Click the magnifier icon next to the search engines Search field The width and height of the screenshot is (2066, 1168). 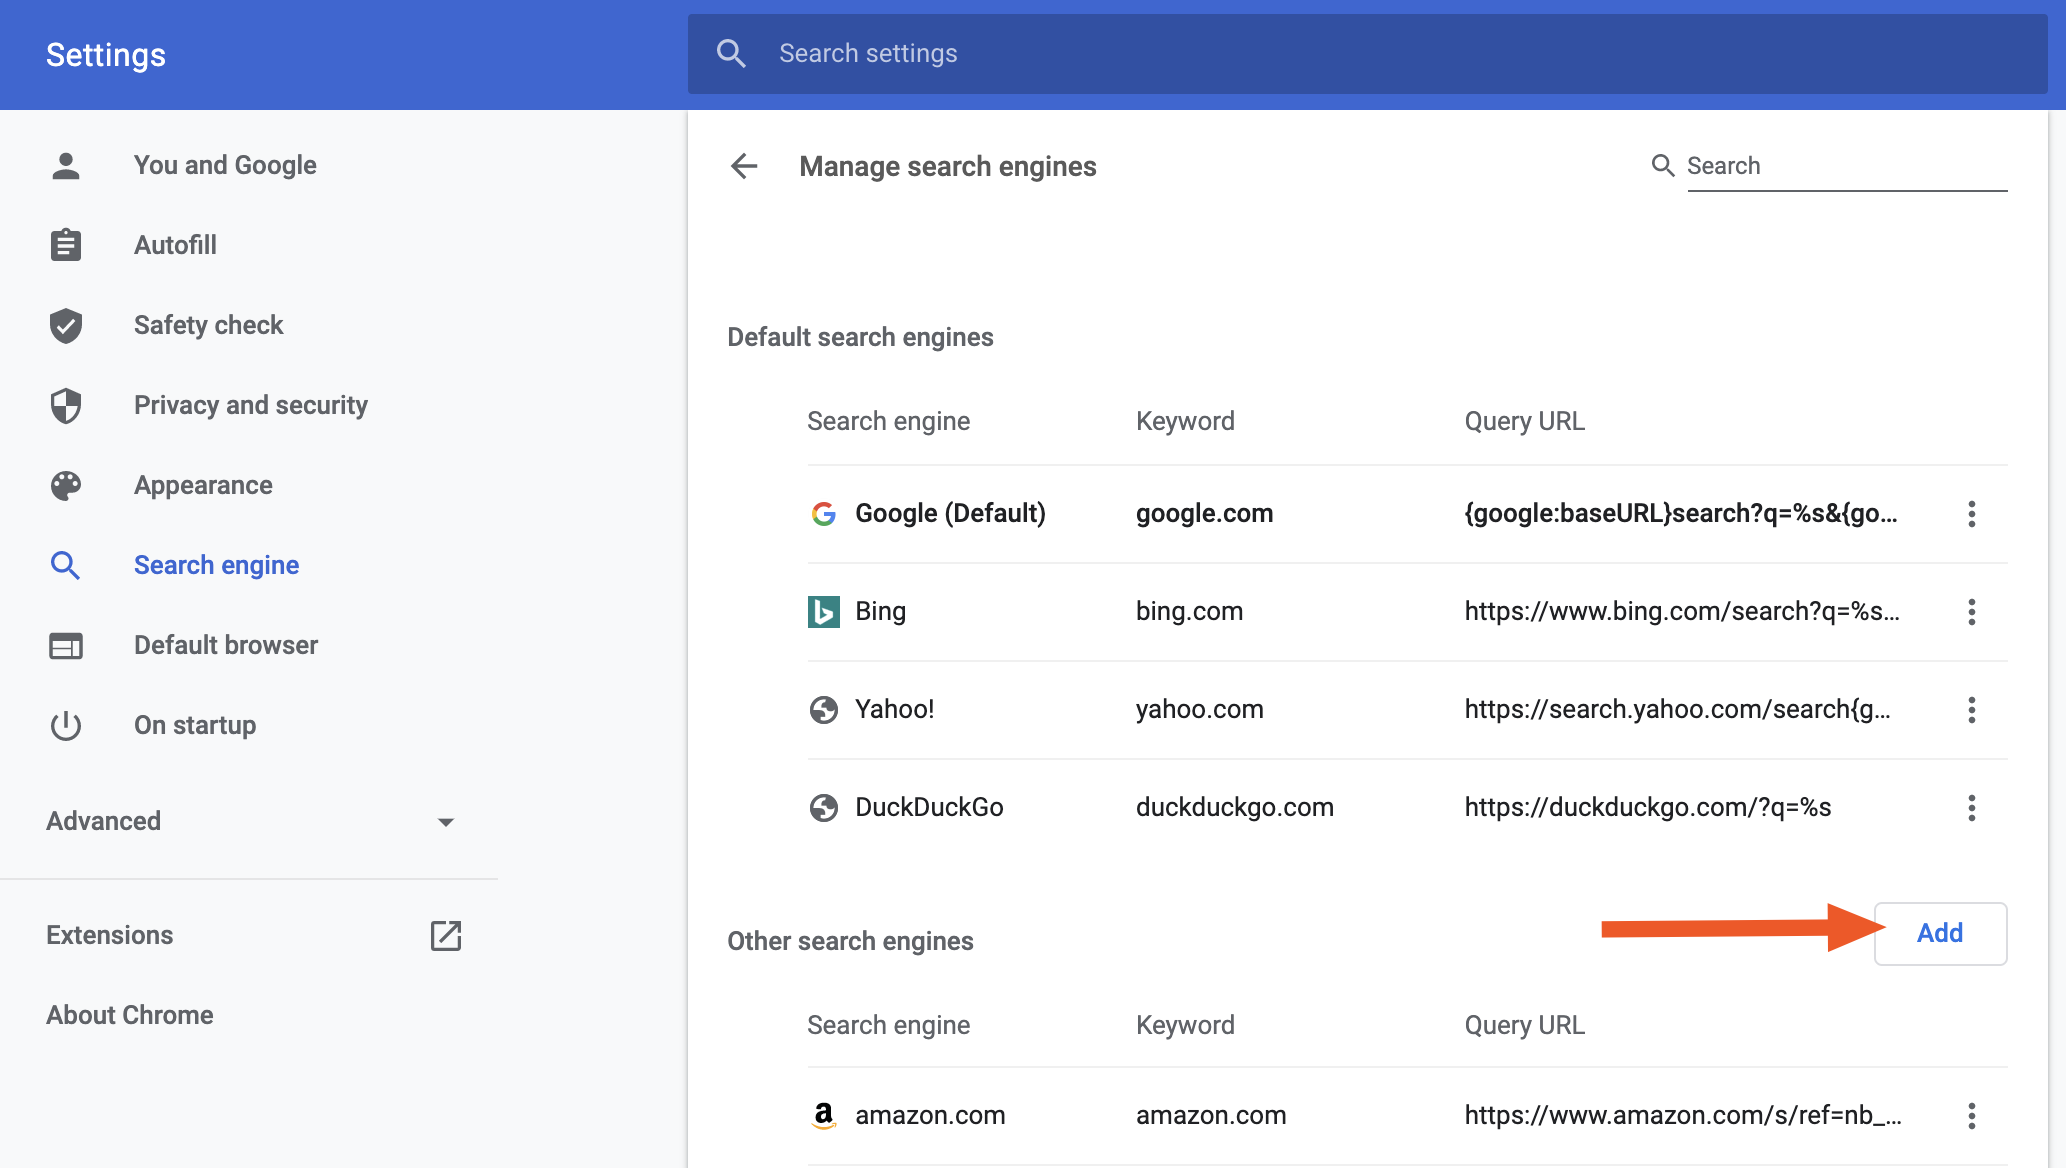point(1662,166)
